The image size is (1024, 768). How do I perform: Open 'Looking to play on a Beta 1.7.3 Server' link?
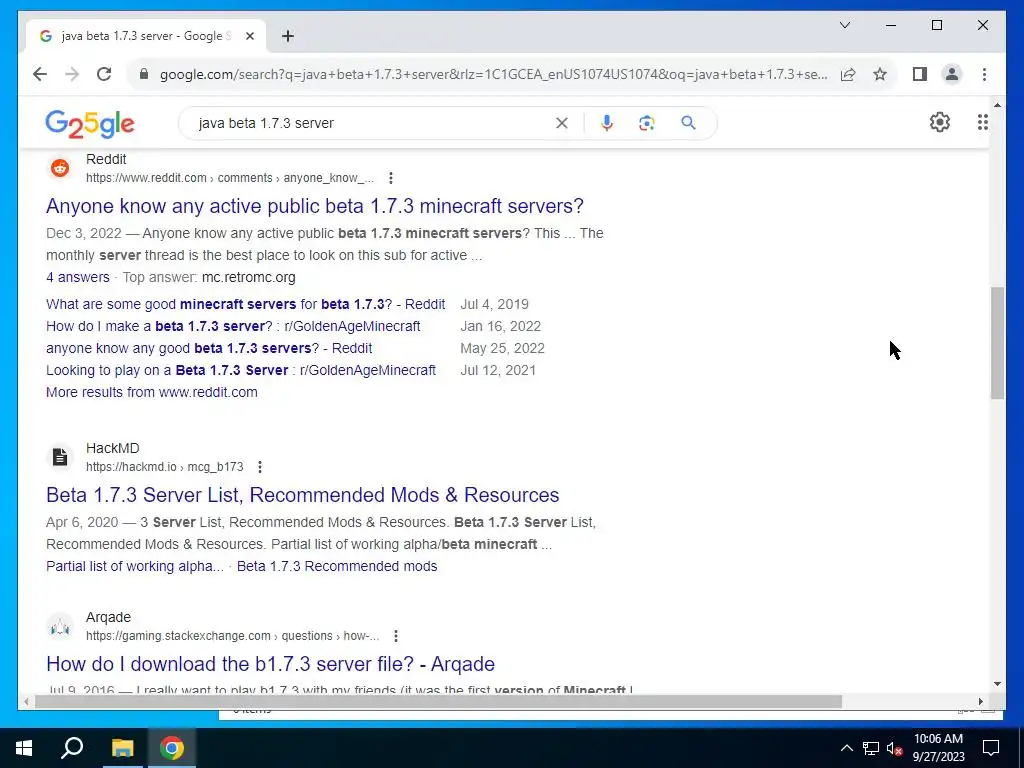(x=241, y=370)
